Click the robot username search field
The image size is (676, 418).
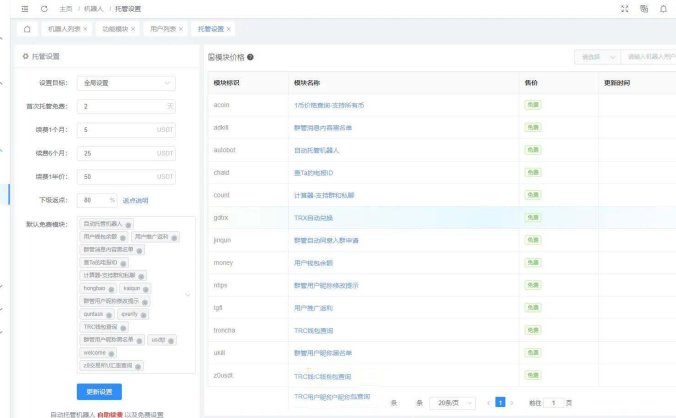coord(648,57)
